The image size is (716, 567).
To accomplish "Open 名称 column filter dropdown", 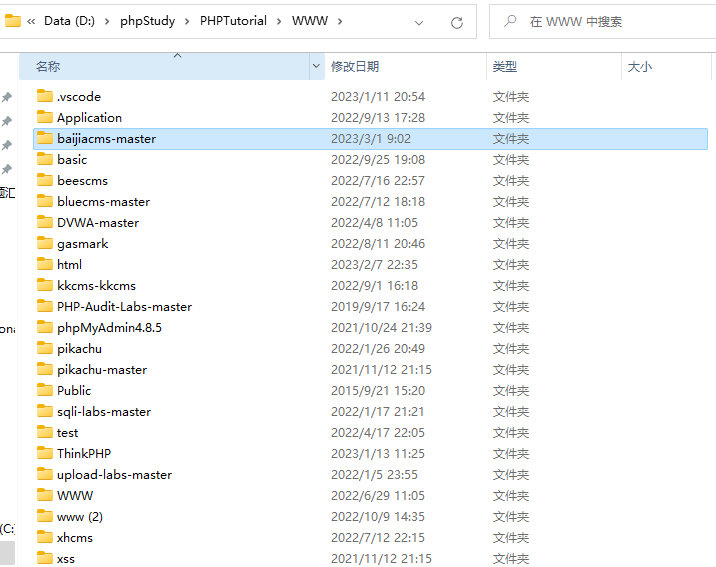I will (316, 67).
